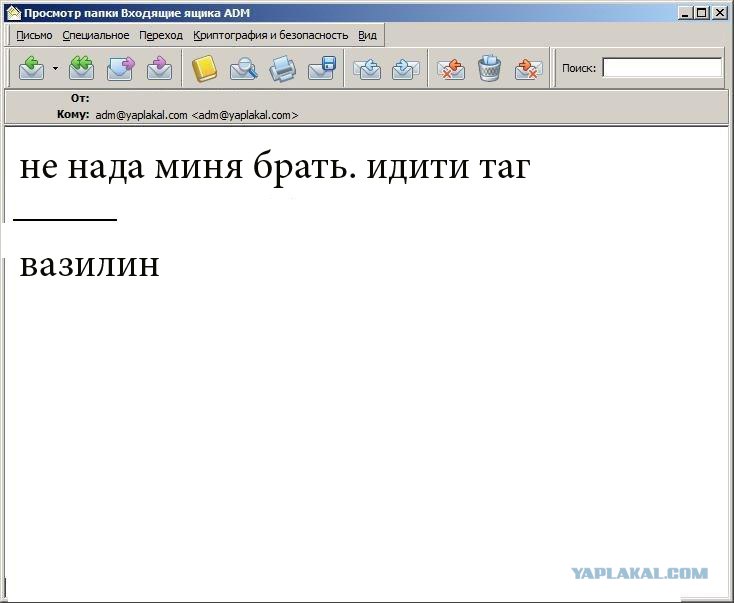Click Reply to all with double green arrows
Screen dimensions: 734x603
tap(81, 68)
